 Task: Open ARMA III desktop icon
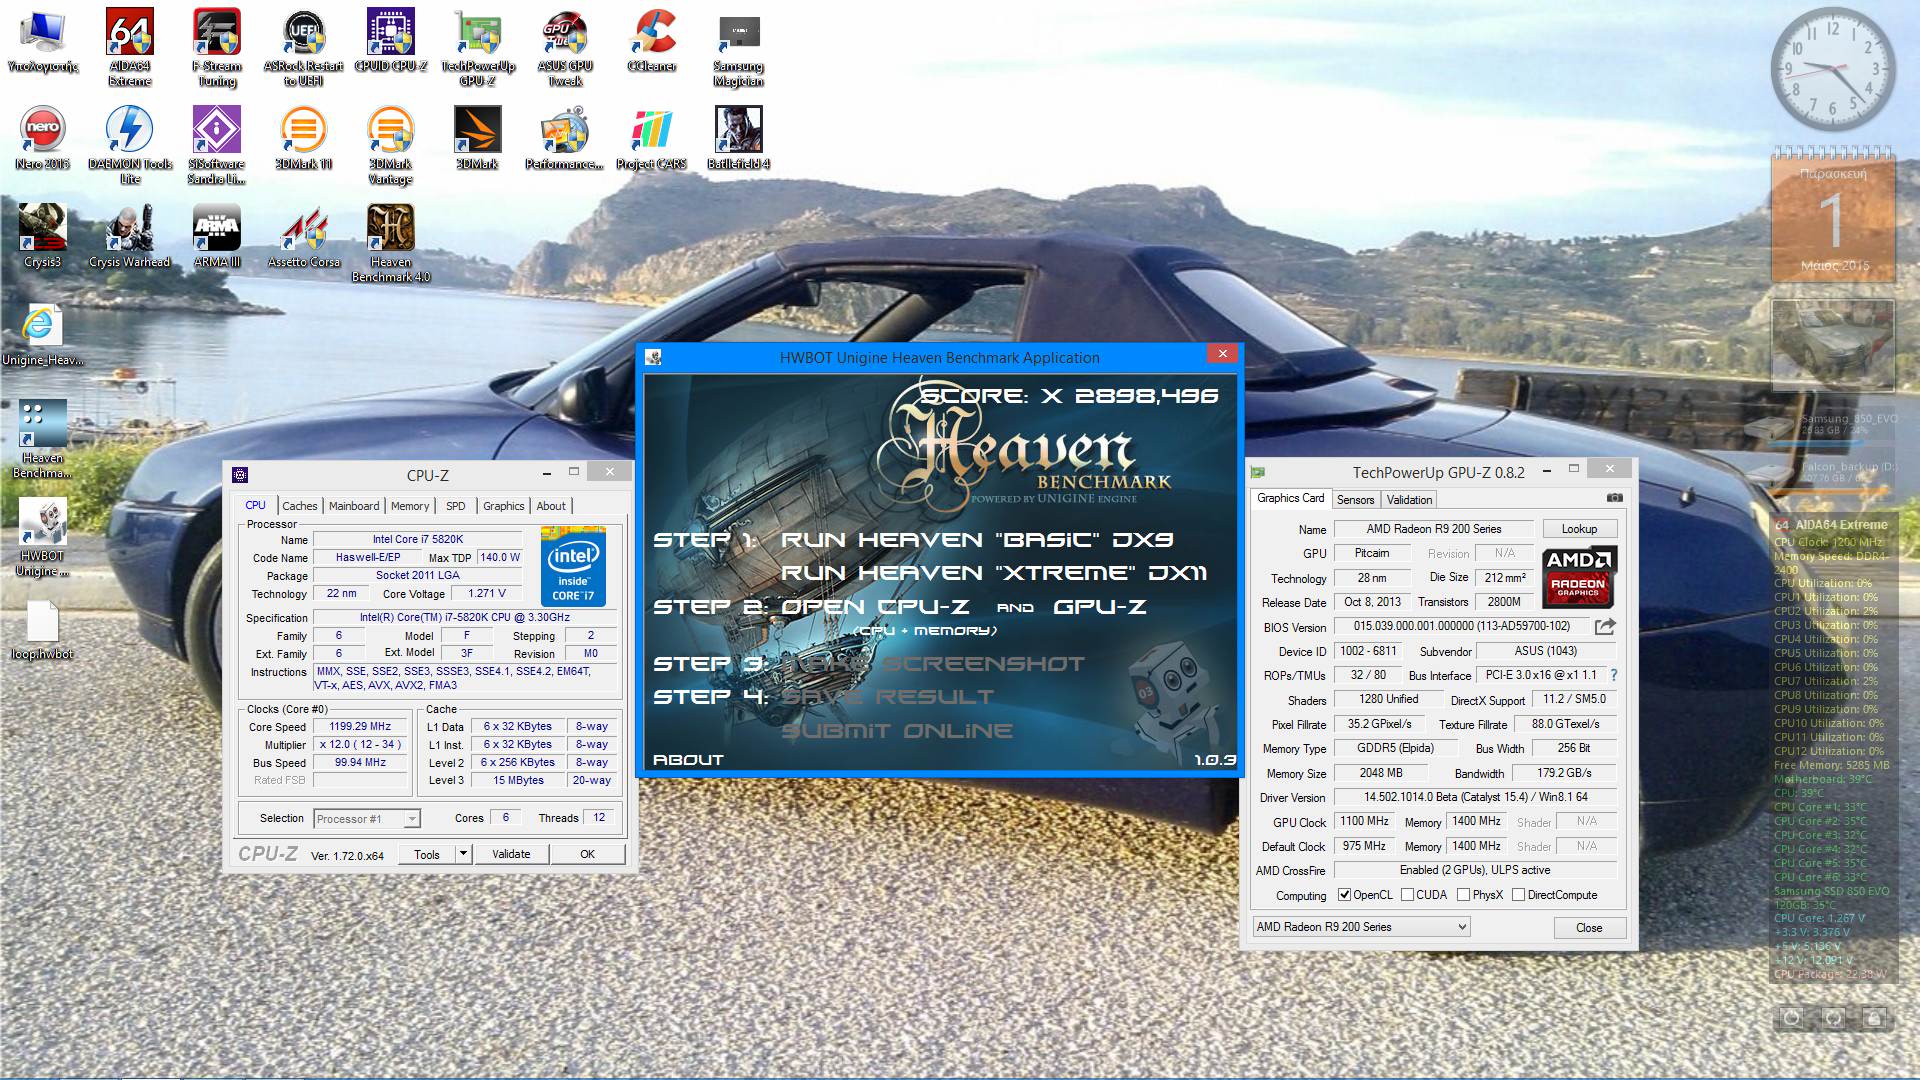click(217, 236)
